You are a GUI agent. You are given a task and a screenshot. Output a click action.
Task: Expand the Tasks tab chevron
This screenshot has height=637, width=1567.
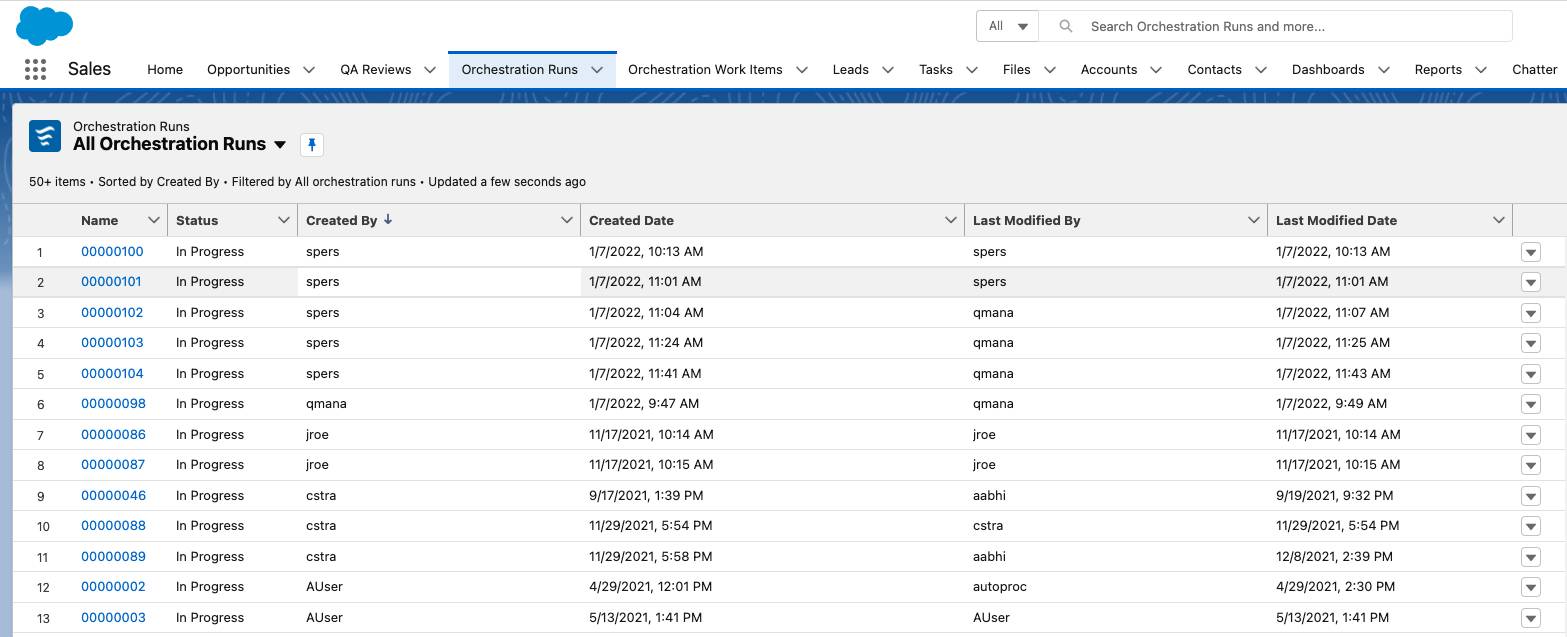[x=972, y=70]
